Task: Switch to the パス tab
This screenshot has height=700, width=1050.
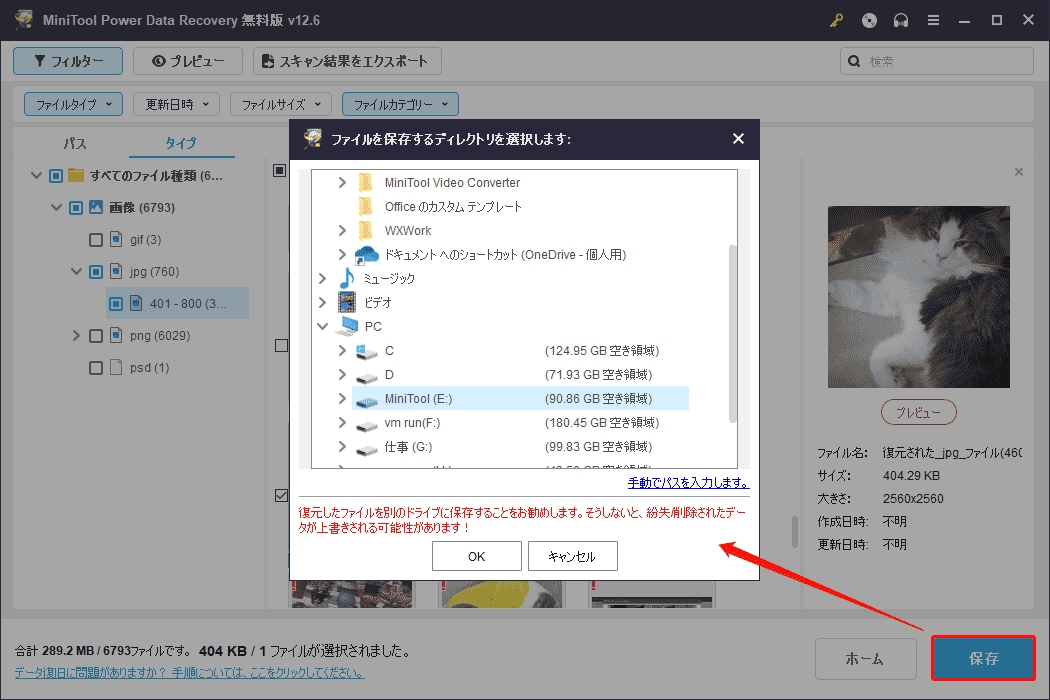Action: (74, 143)
